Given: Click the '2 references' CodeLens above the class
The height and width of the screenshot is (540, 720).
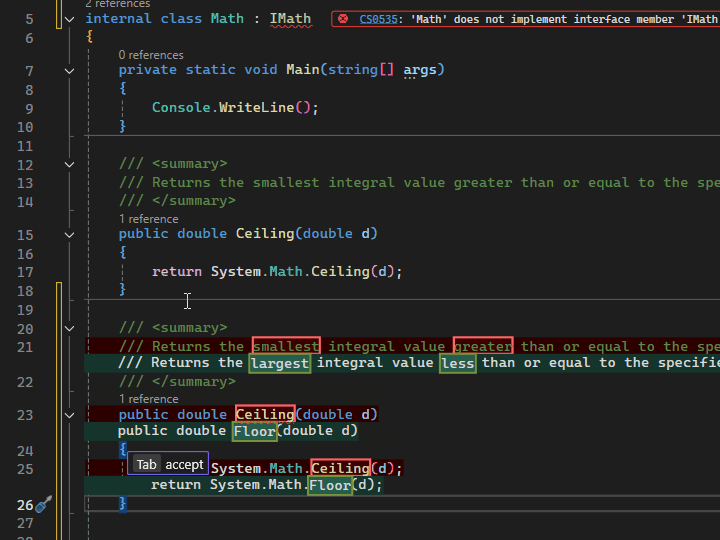Looking at the screenshot, I should (118, 4).
